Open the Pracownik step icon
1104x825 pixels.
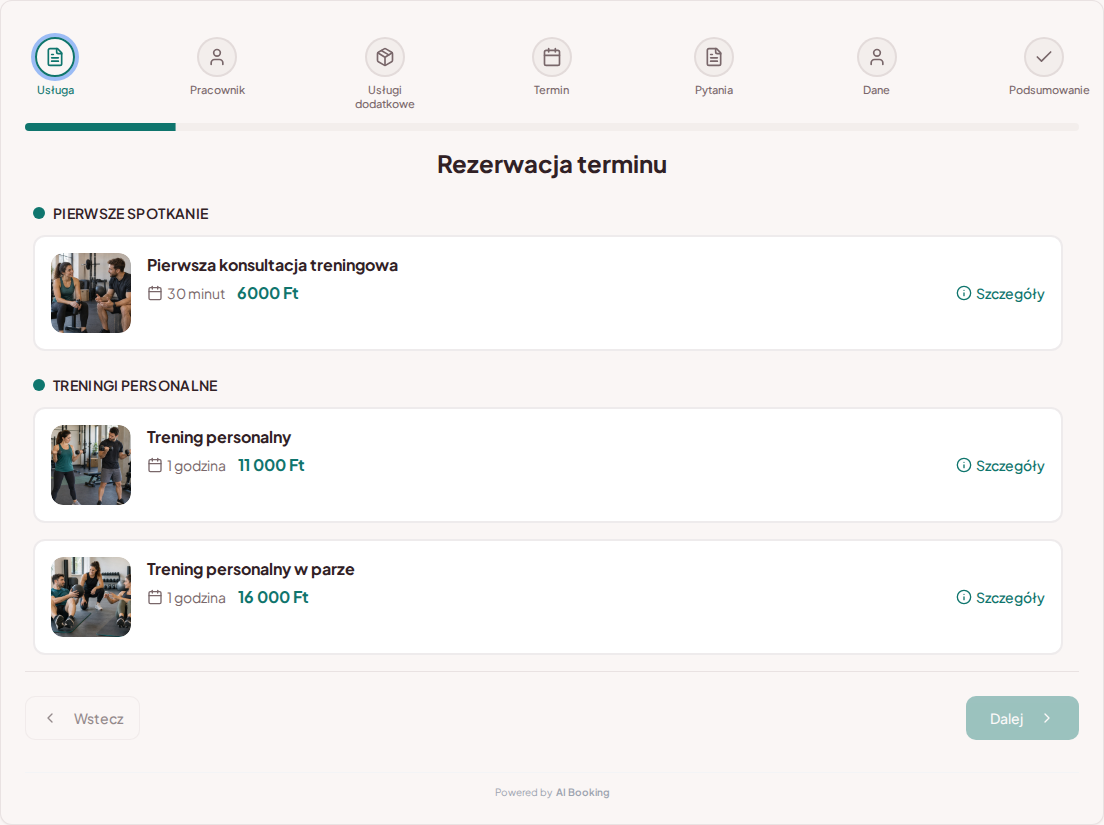click(217, 57)
